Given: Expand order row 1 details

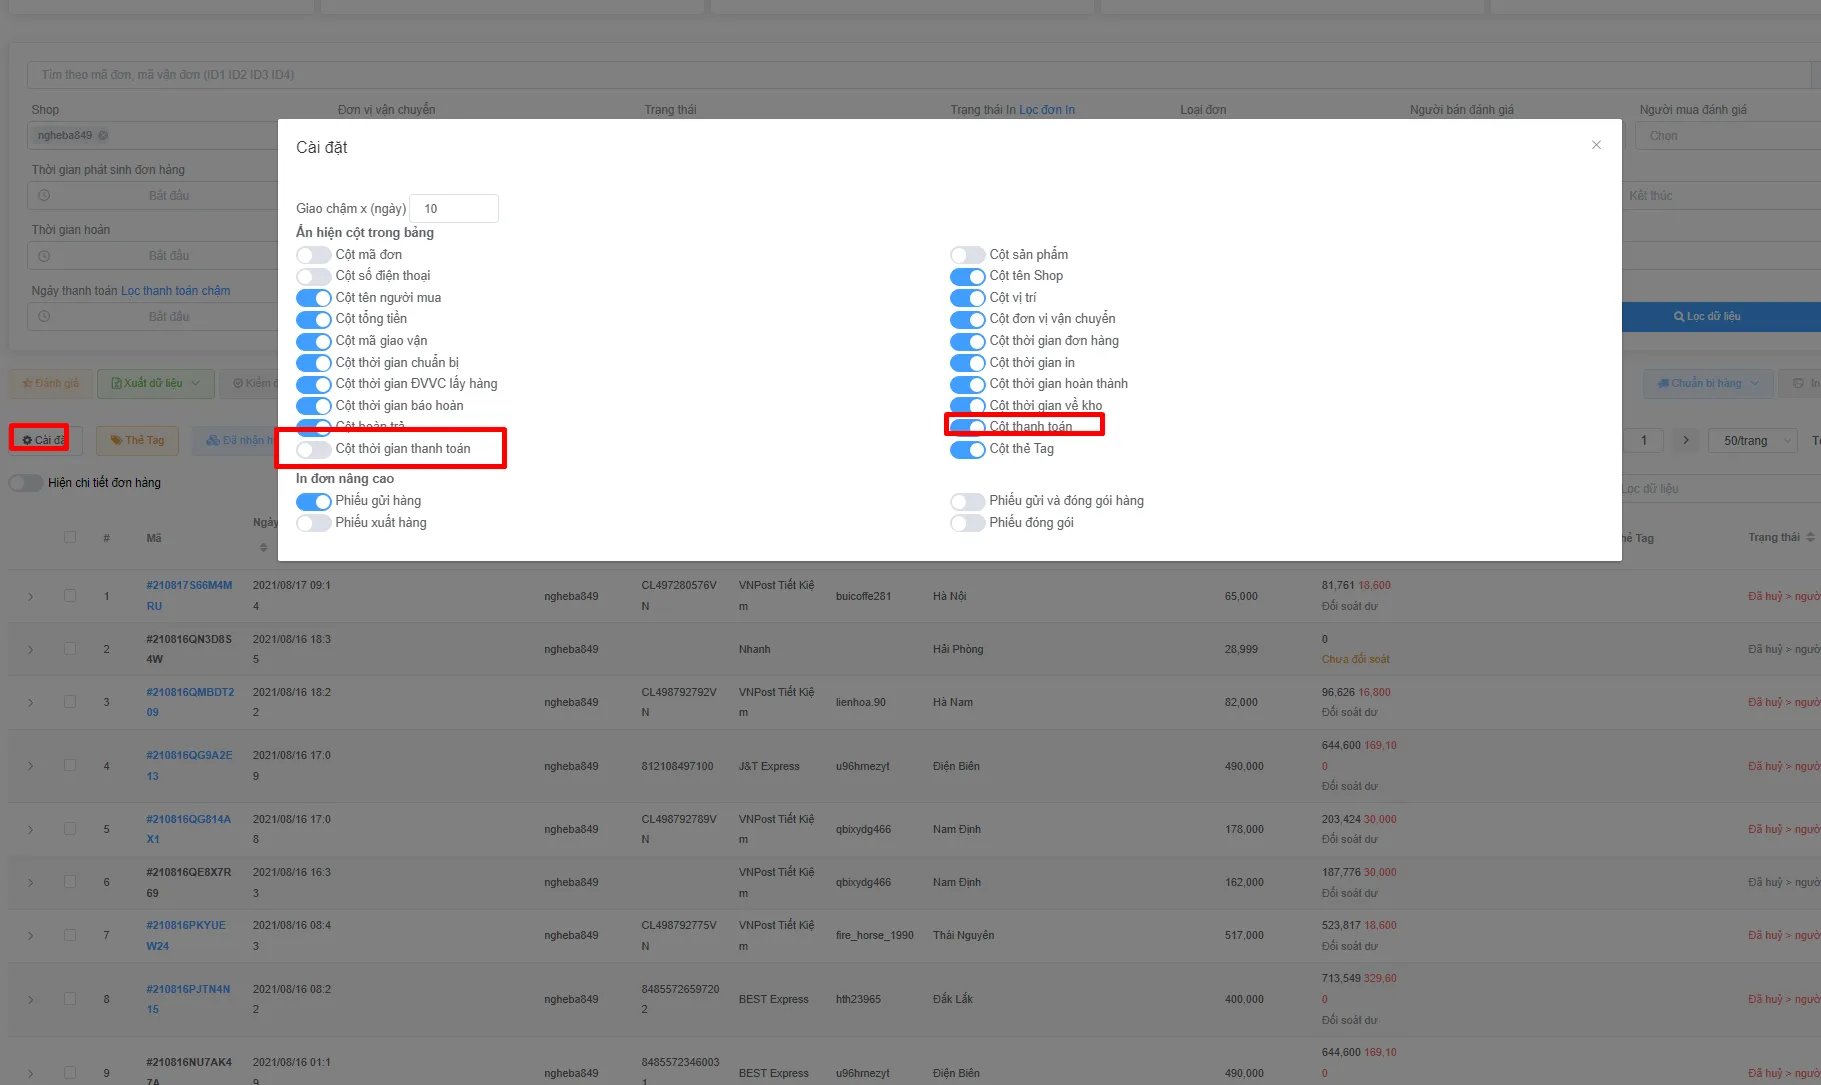Looking at the screenshot, I should click(x=30, y=597).
